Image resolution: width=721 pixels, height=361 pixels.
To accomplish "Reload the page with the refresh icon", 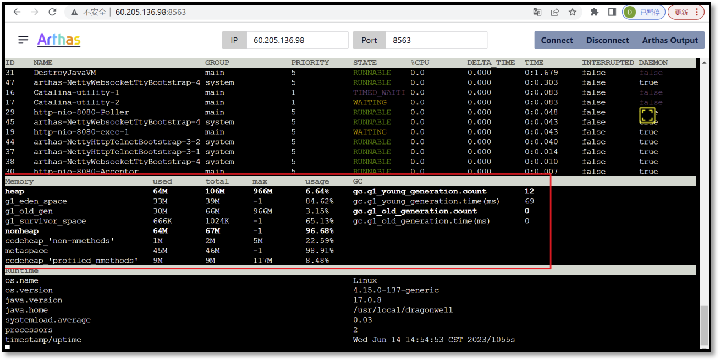I will point(52,12).
